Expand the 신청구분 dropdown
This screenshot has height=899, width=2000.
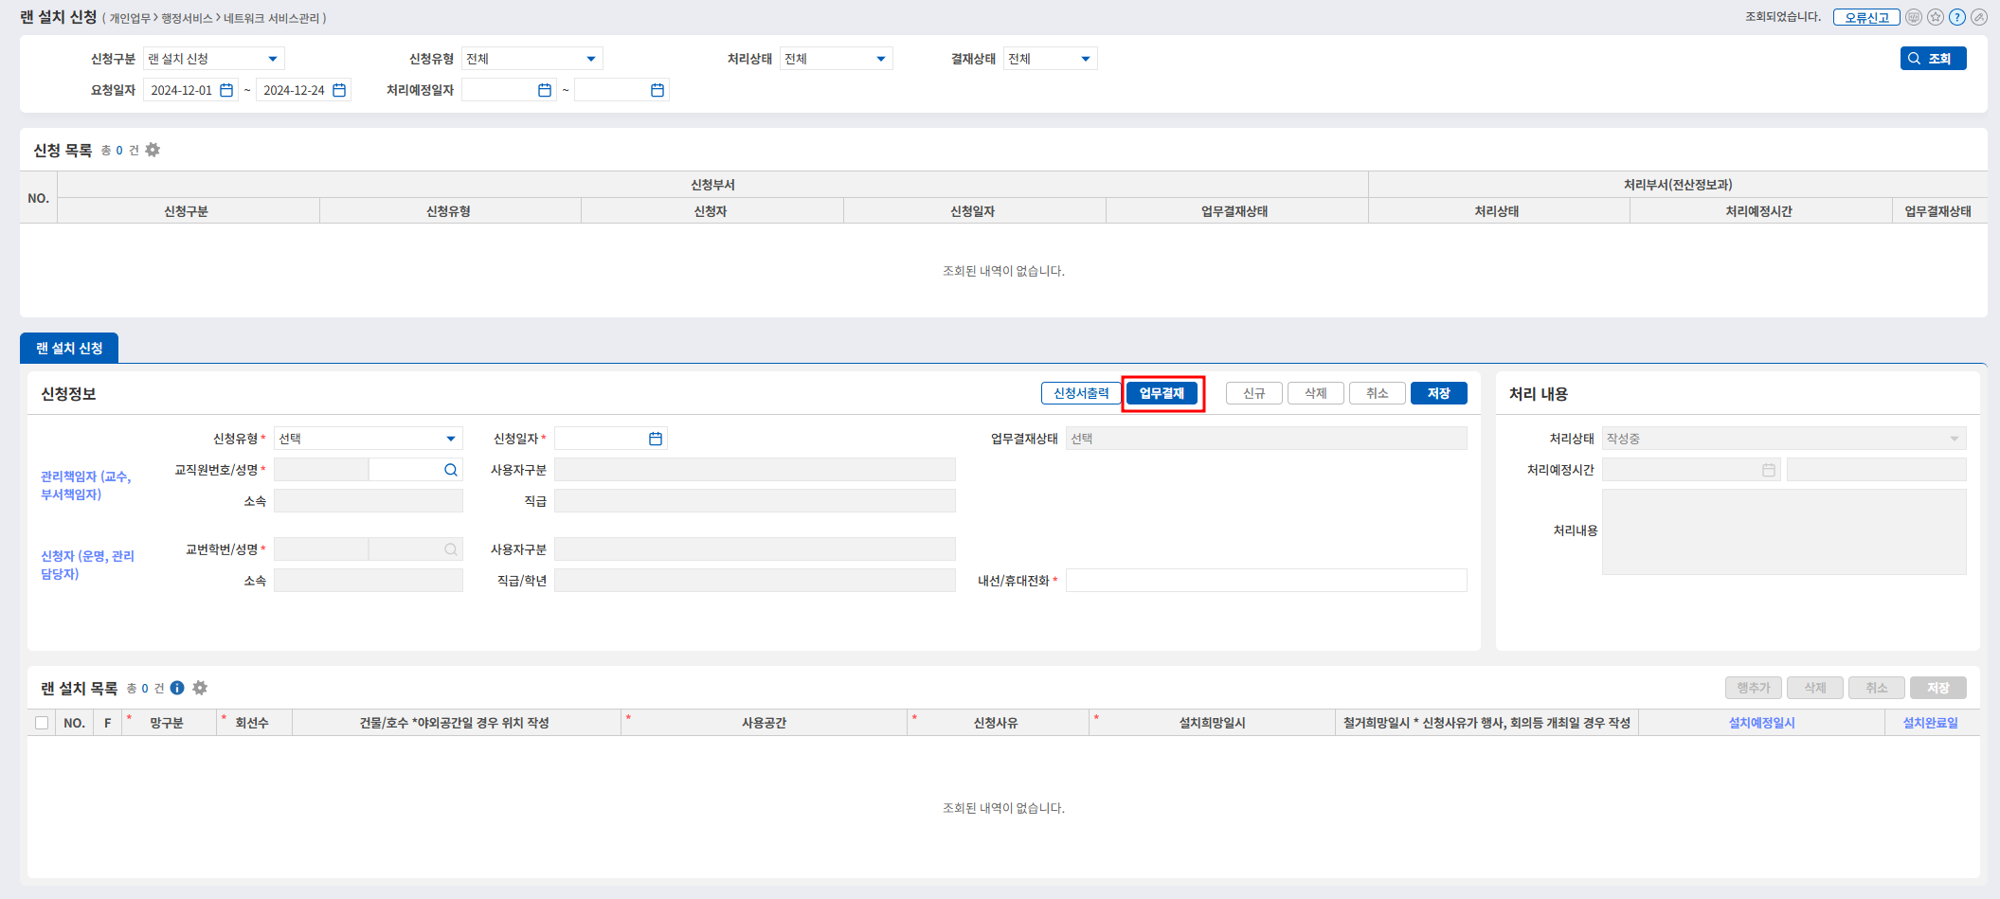(x=272, y=59)
